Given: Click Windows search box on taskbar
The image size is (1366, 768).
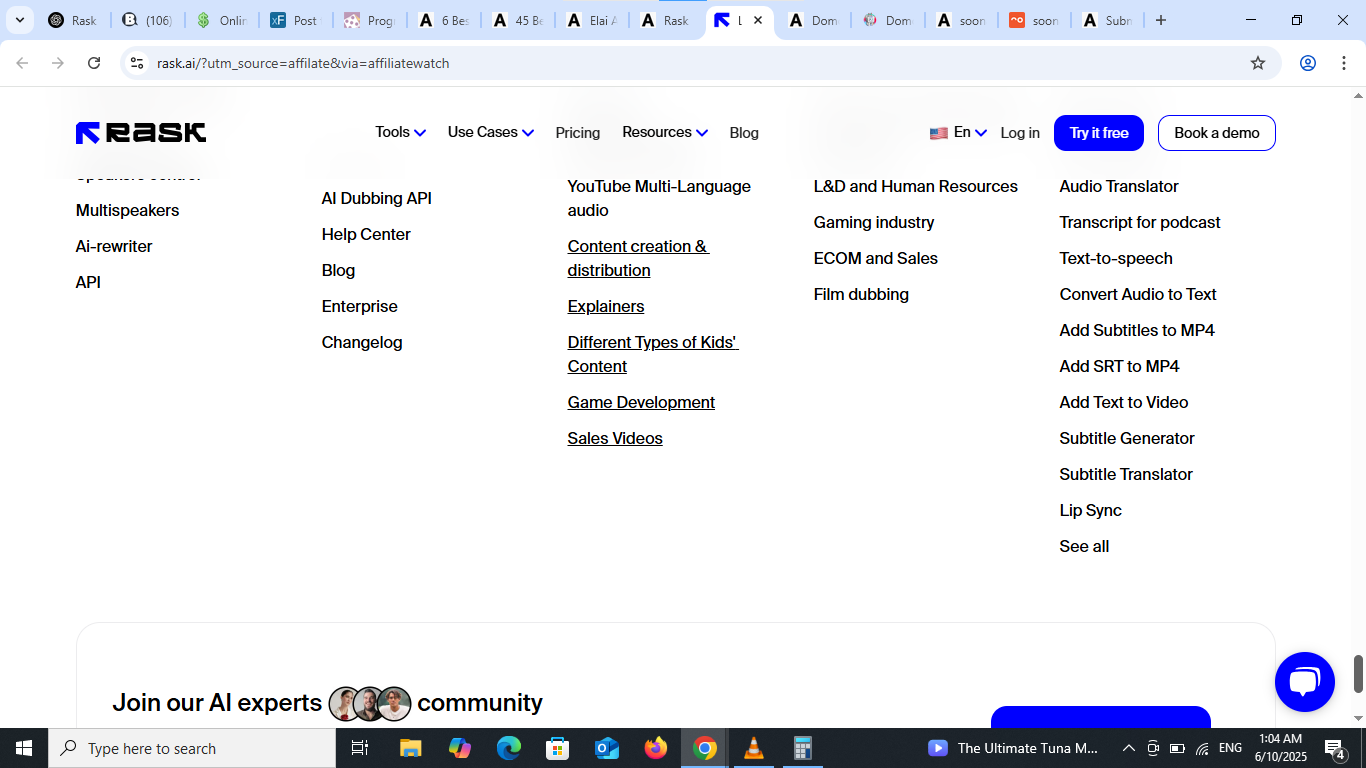Looking at the screenshot, I should point(192,748).
